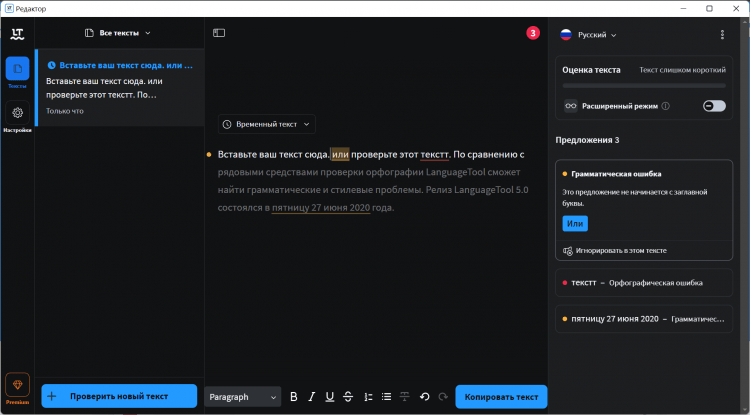The image size is (750, 415).
Task: Open the three-dot options menu
Action: tap(722, 34)
